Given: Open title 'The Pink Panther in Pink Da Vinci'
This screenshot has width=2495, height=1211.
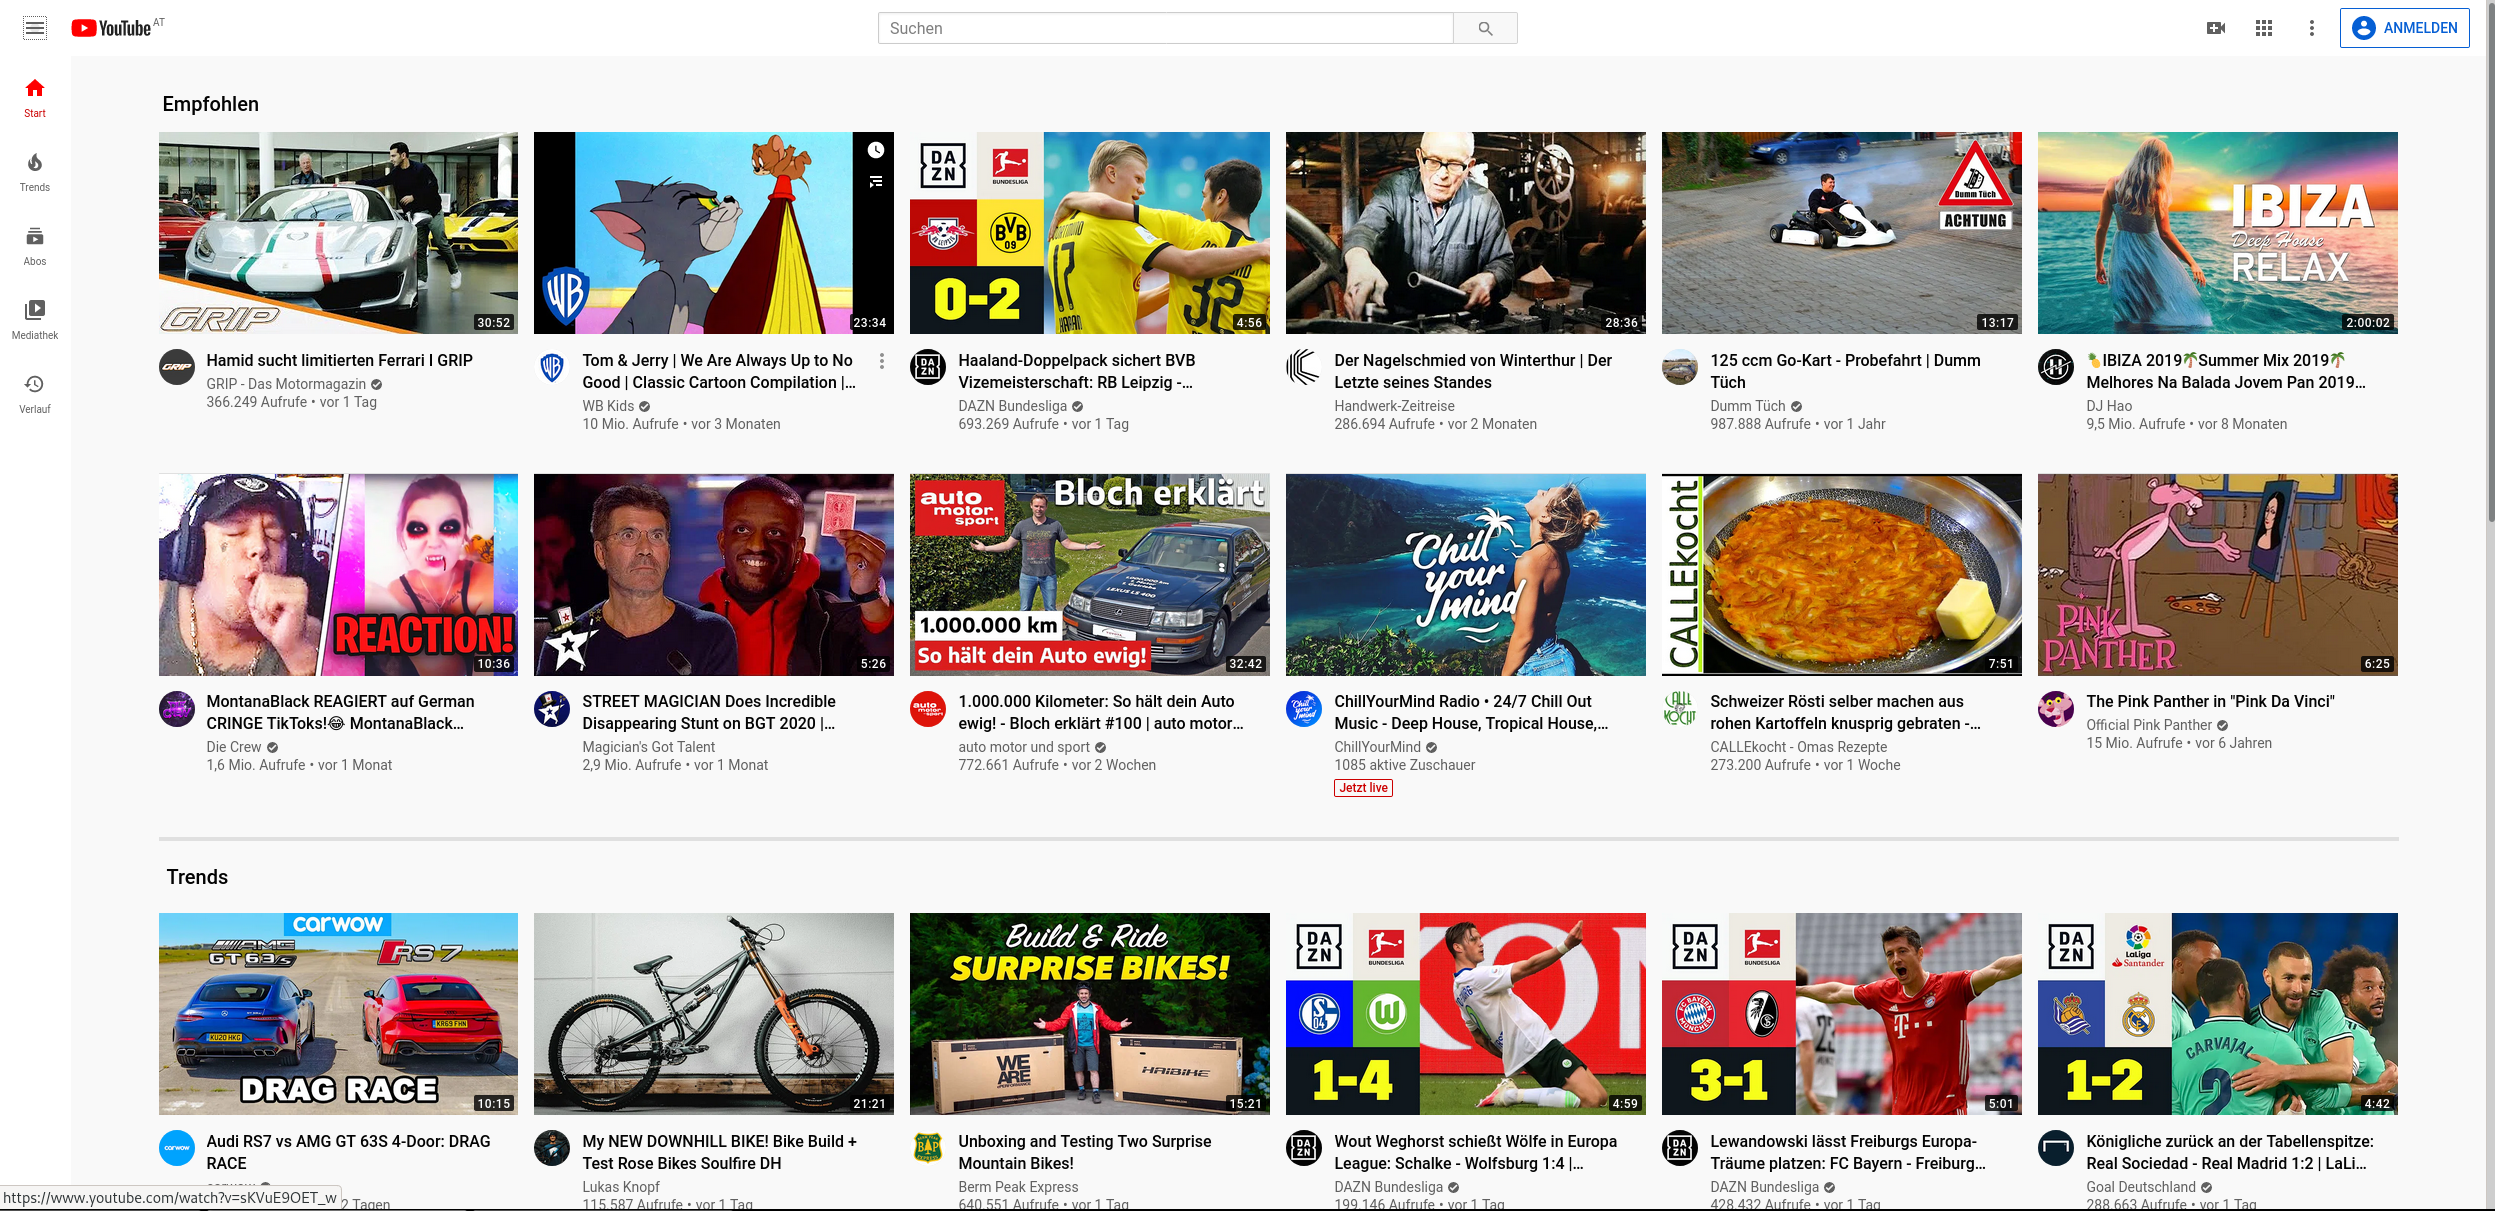Looking at the screenshot, I should click(2210, 702).
